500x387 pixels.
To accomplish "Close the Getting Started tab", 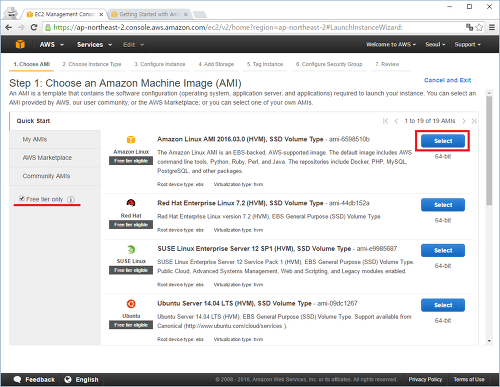I will 186,14.
